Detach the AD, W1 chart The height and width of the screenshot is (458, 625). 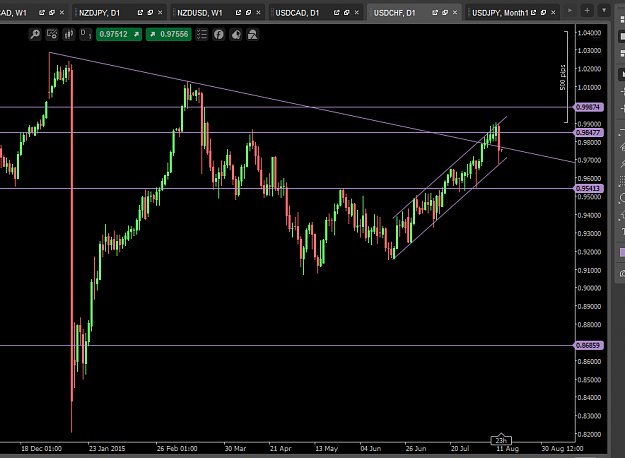click(x=42, y=13)
